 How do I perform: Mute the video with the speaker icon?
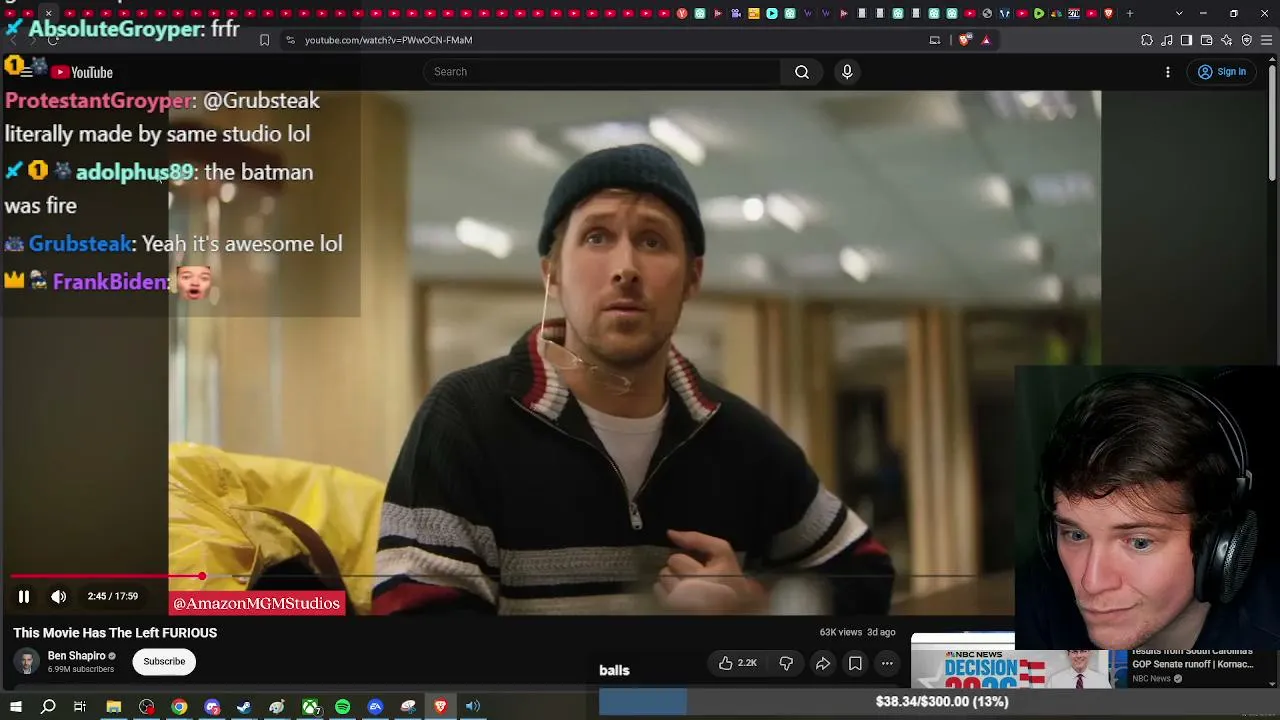pyautogui.click(x=59, y=597)
